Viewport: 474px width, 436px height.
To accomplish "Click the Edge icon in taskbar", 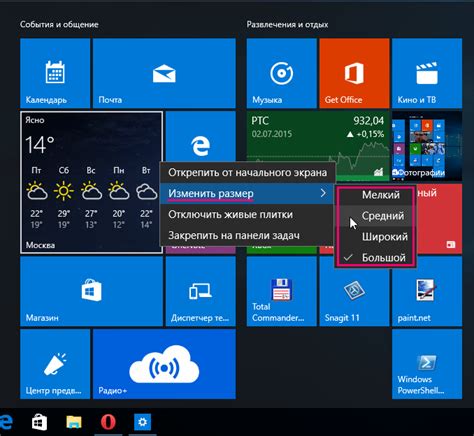I will pyautogui.click(x=6, y=422).
